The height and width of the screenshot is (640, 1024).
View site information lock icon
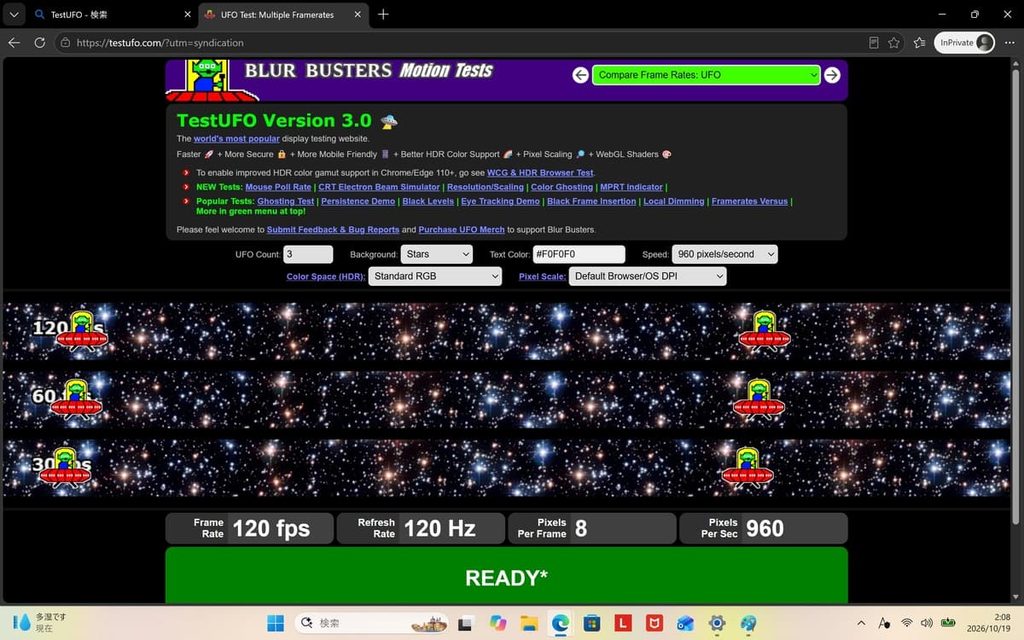pos(65,42)
